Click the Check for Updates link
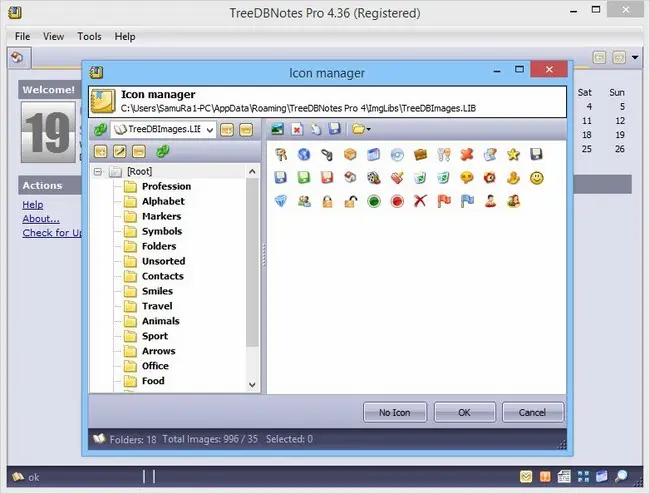Screen dimensions: 650x494 coord(52,233)
